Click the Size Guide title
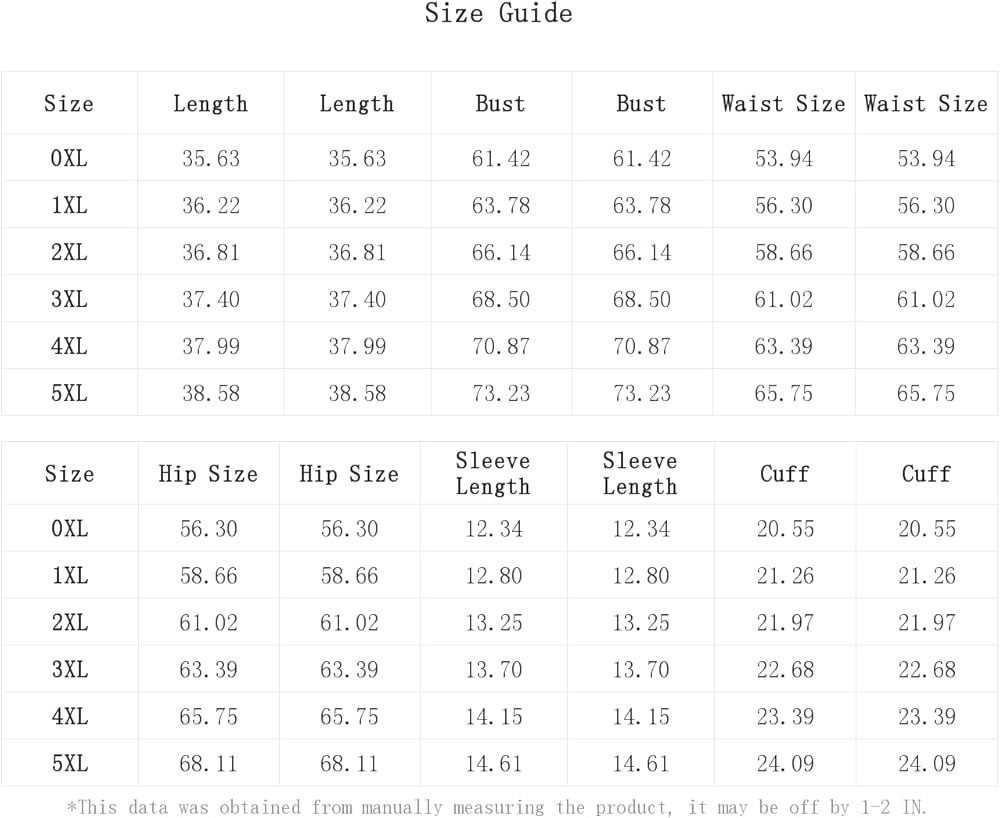 pyautogui.click(x=498, y=14)
